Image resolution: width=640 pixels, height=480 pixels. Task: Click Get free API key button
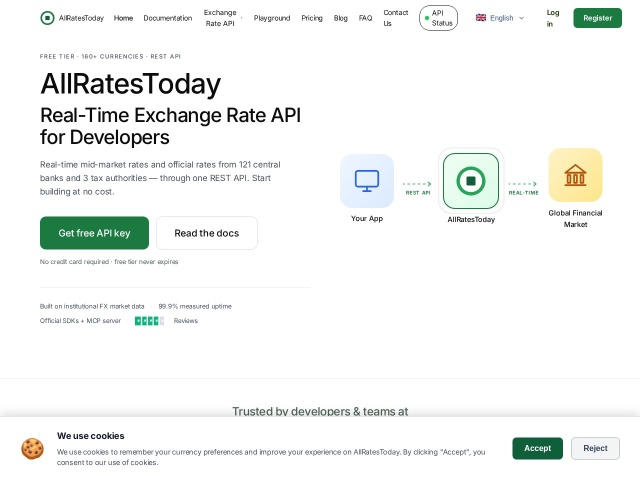tap(94, 233)
